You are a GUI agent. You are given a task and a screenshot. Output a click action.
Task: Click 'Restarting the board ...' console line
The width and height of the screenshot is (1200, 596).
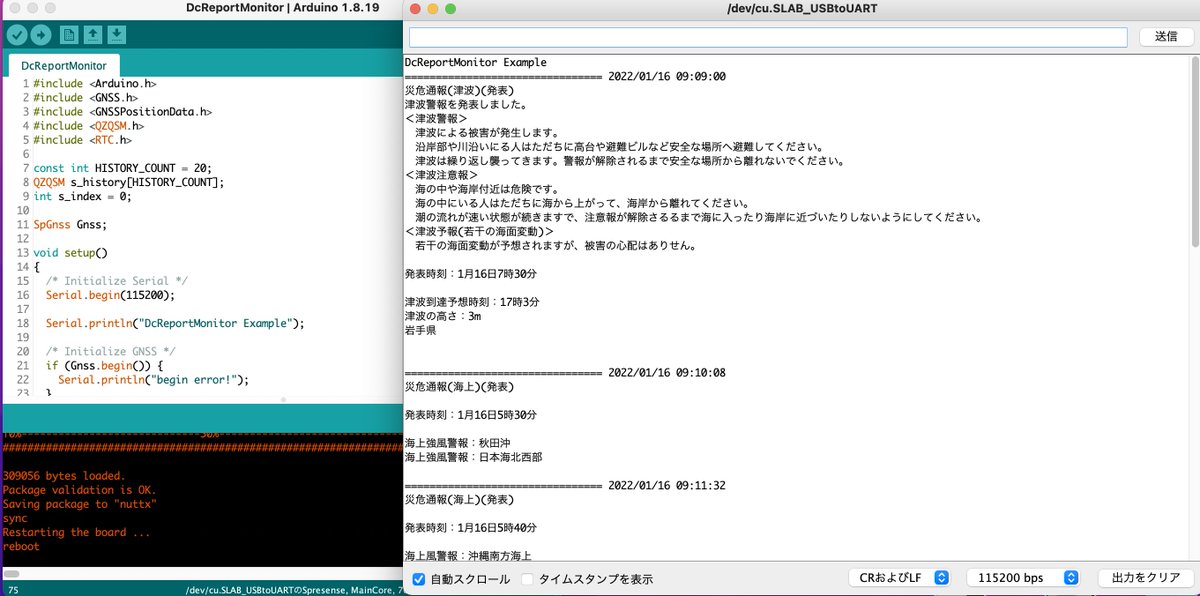[77, 532]
